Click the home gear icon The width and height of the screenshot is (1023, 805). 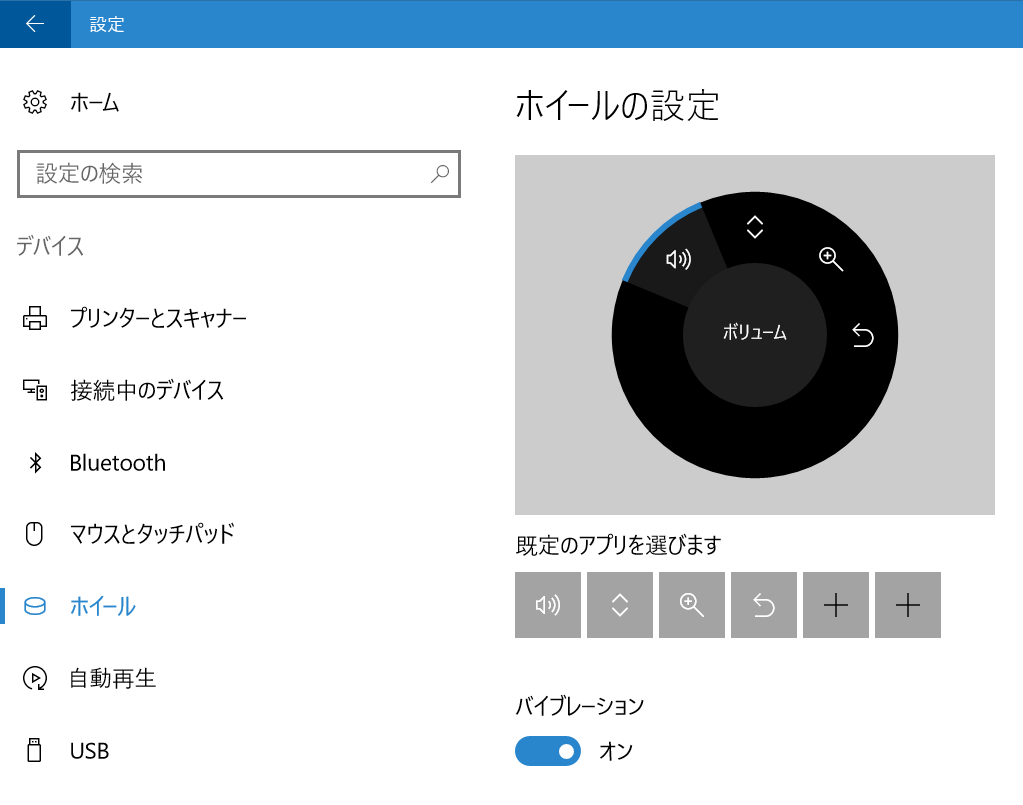click(x=35, y=102)
